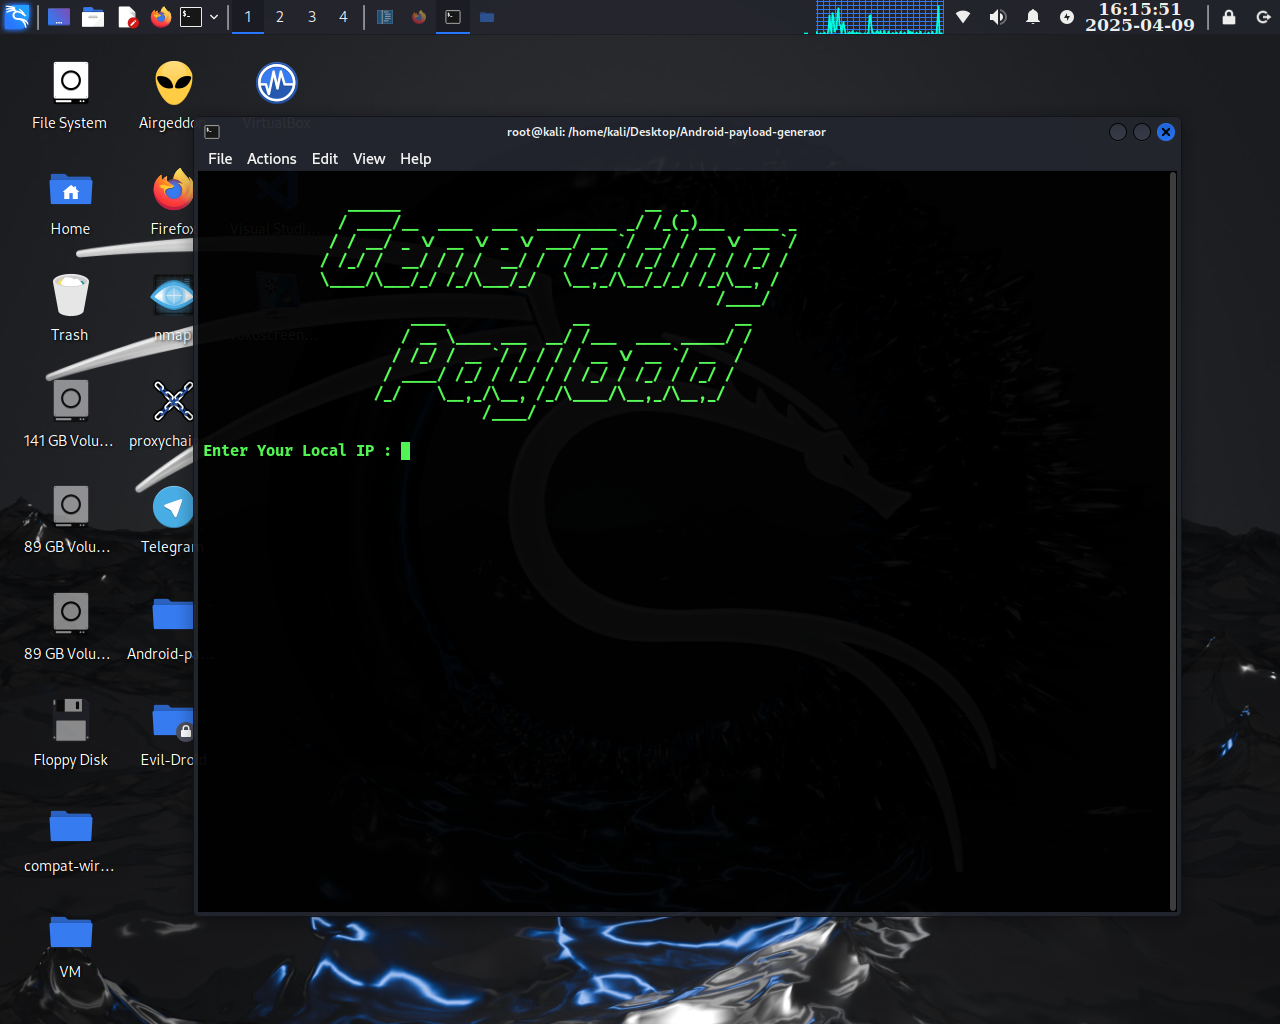Viewport: 1280px width, 1024px height.
Task: Click the network icon in the system tray
Action: [962, 16]
